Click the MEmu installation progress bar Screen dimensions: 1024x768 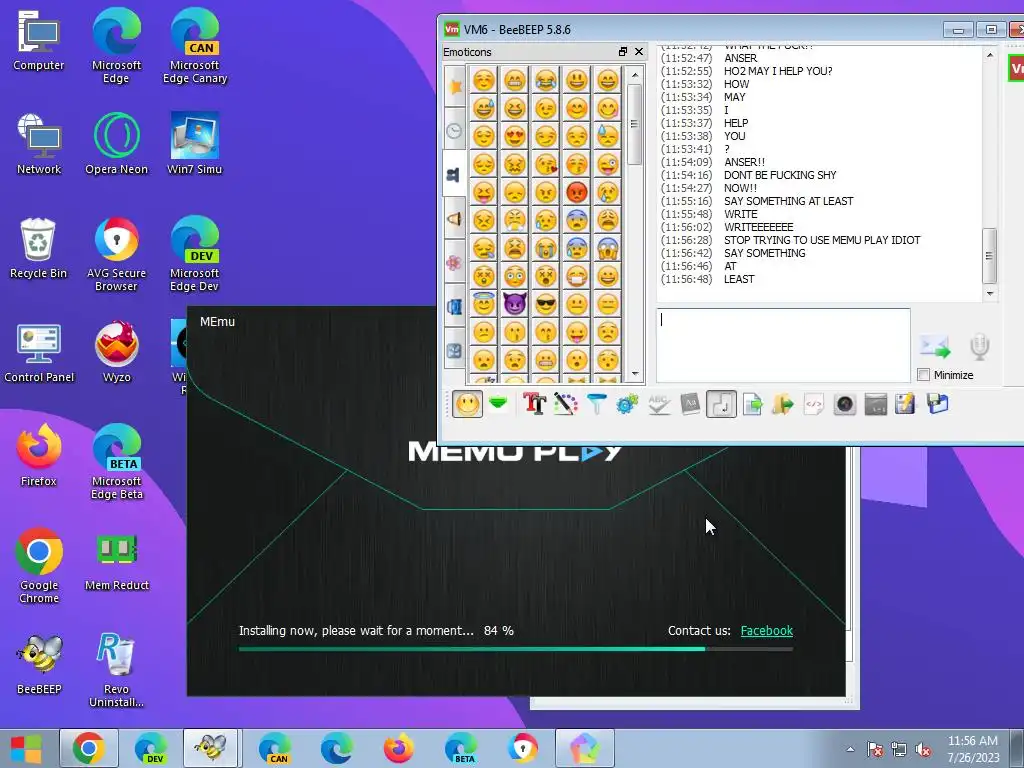(516, 649)
